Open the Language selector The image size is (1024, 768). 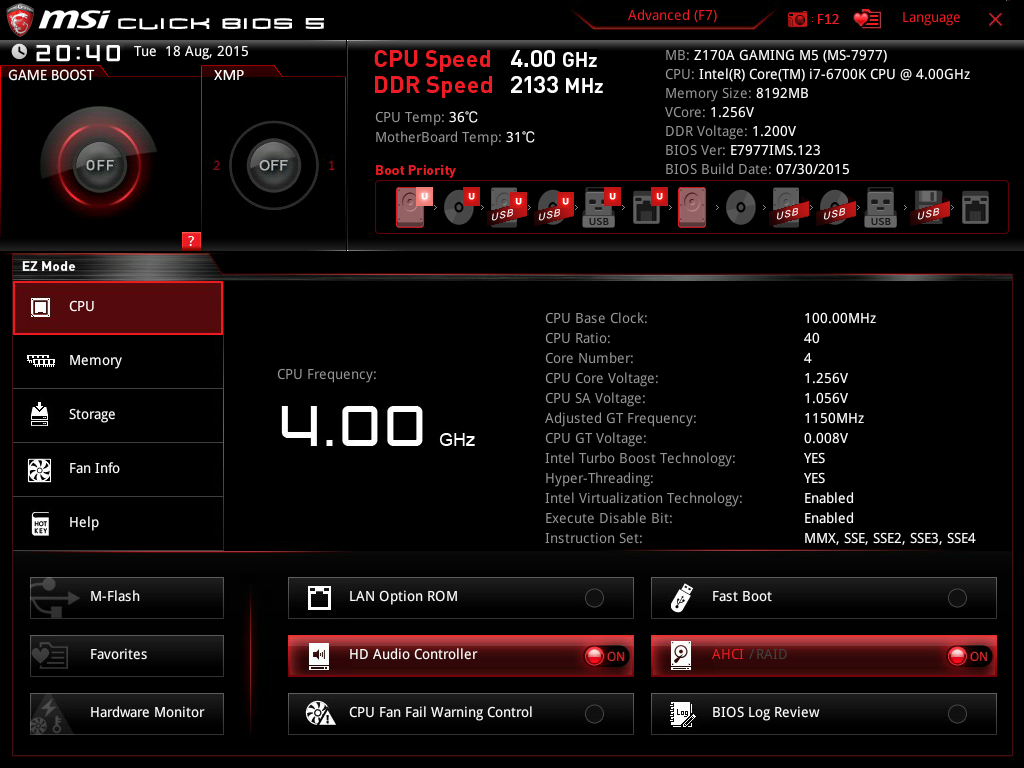point(931,18)
